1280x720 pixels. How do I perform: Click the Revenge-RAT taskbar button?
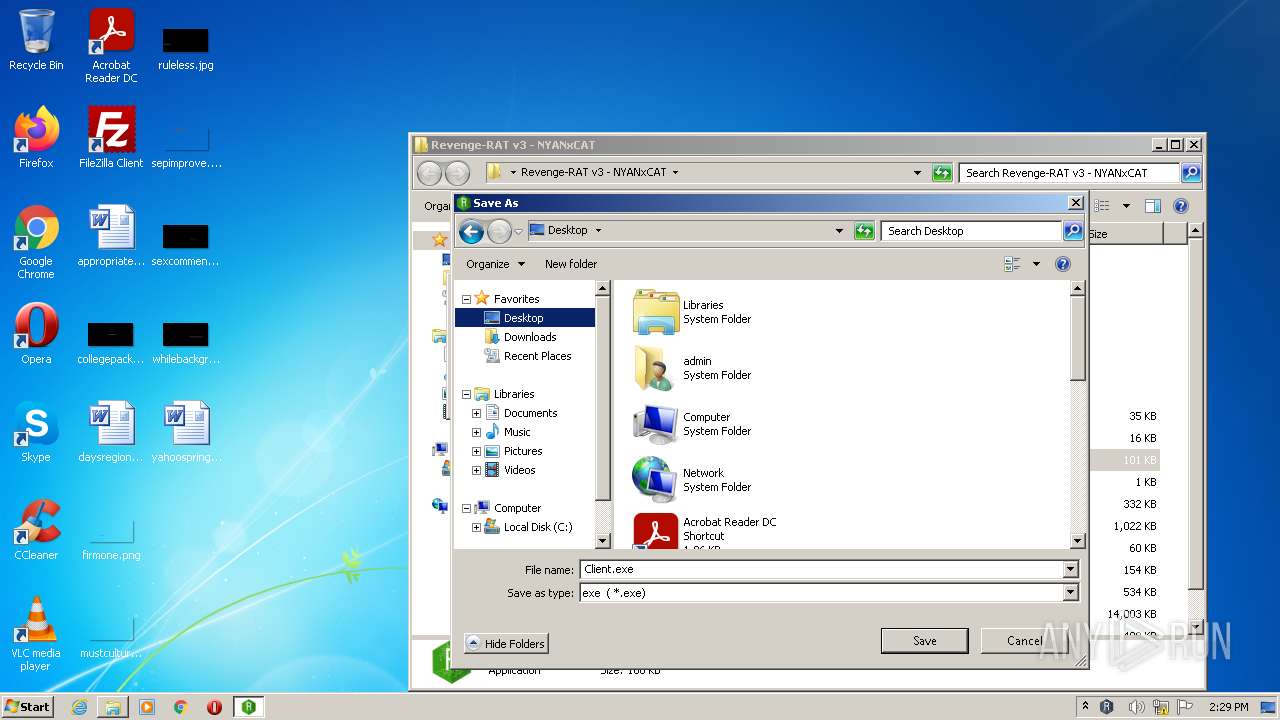249,707
